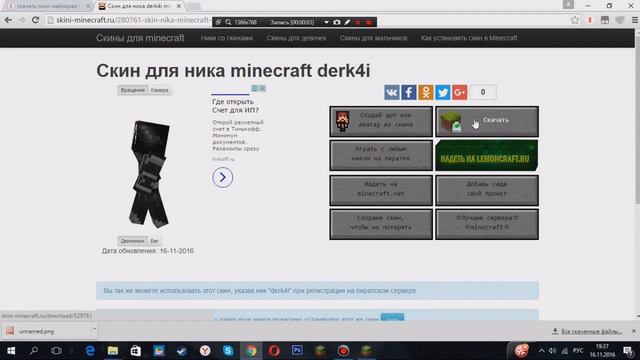Open Skype from the taskbar

tap(228, 351)
